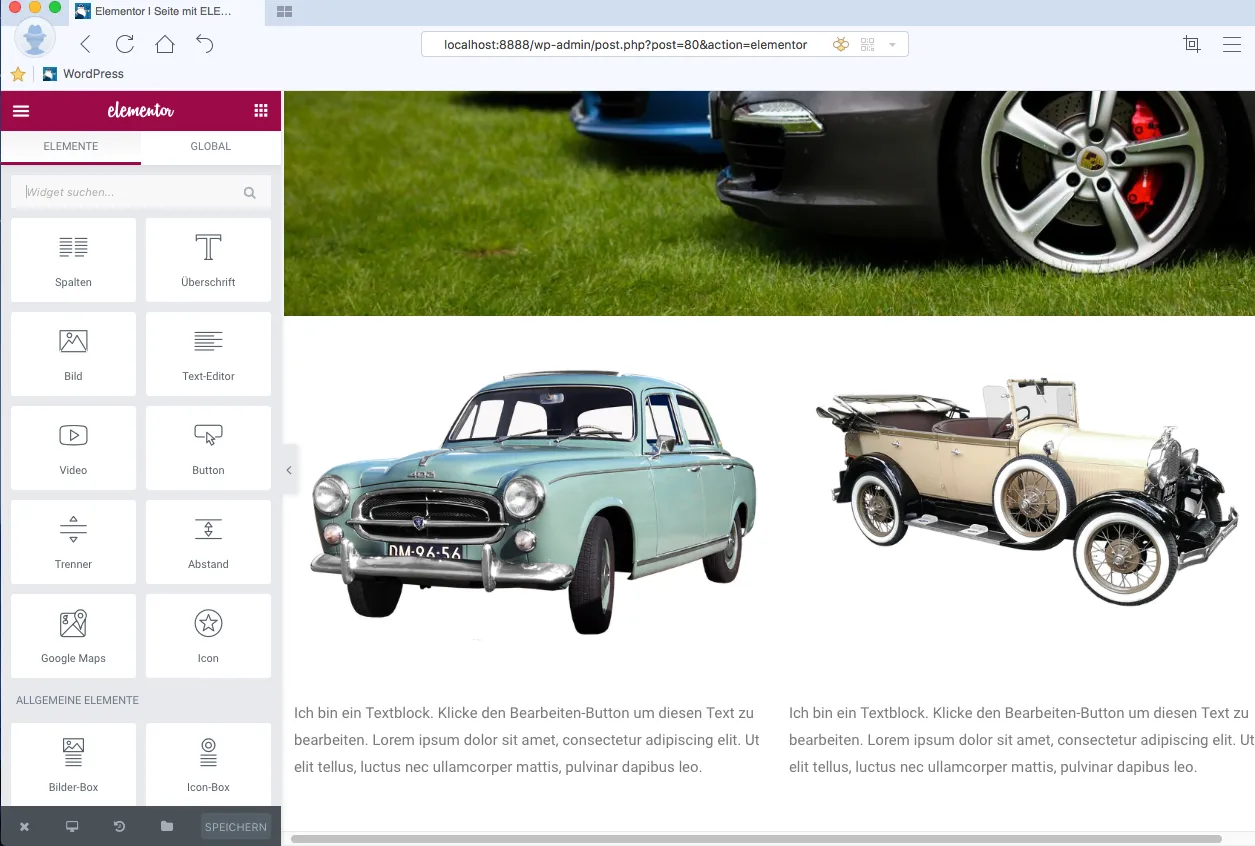Select the Bild widget

click(73, 354)
